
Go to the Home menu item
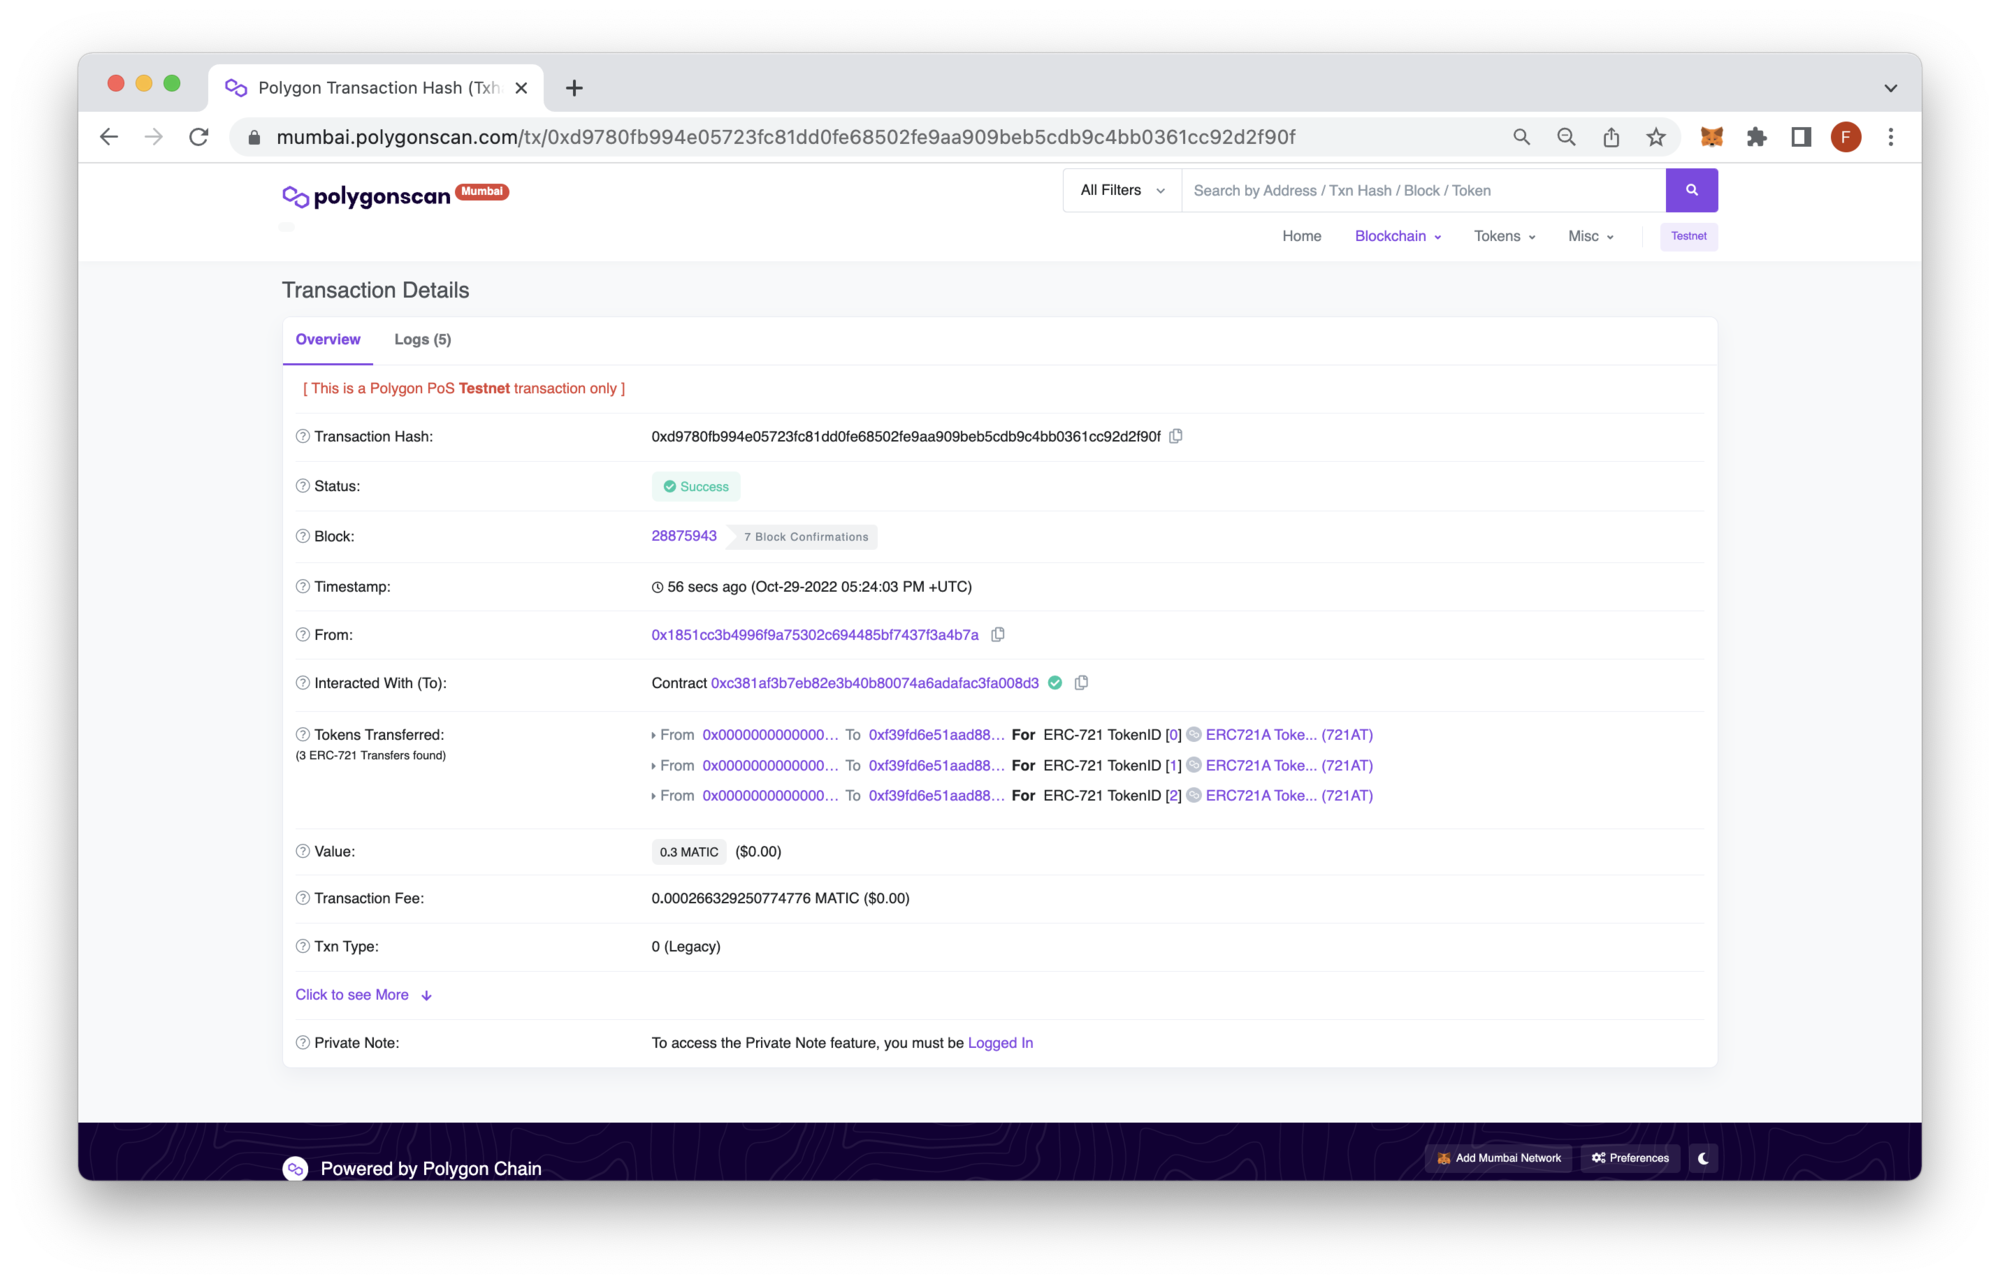click(1301, 236)
